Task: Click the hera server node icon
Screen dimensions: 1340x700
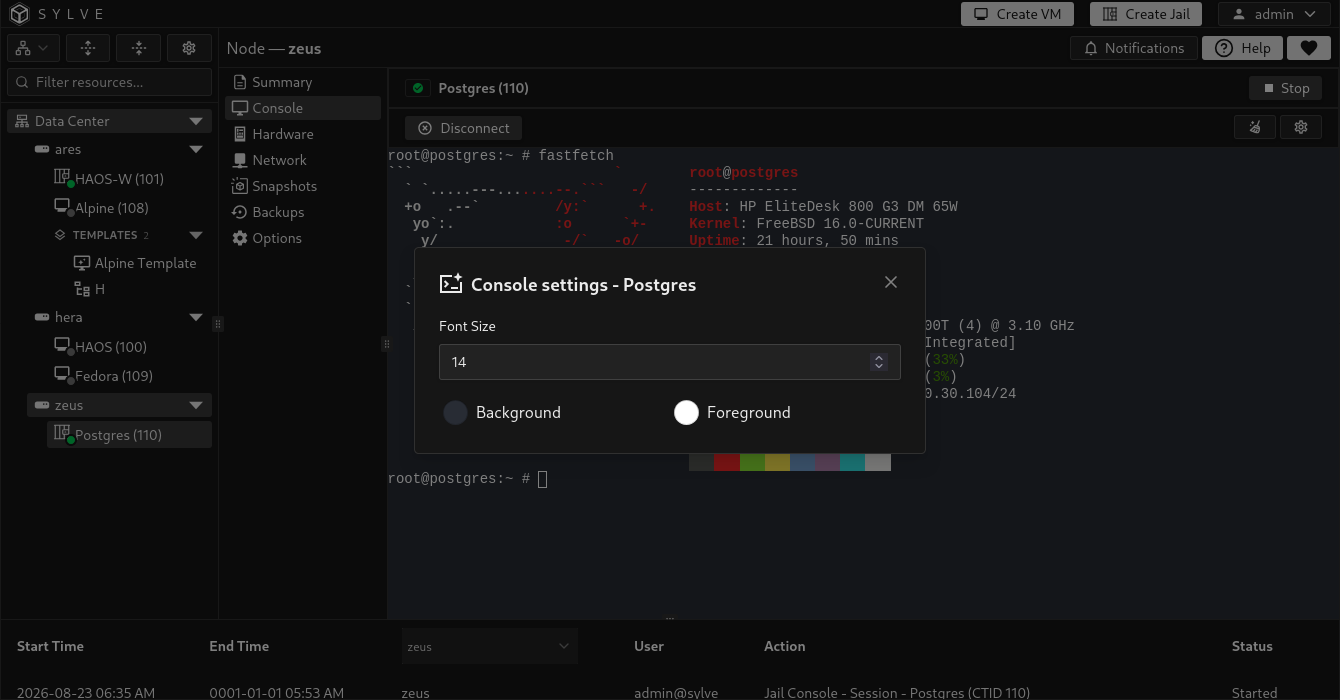Action: (x=42, y=317)
